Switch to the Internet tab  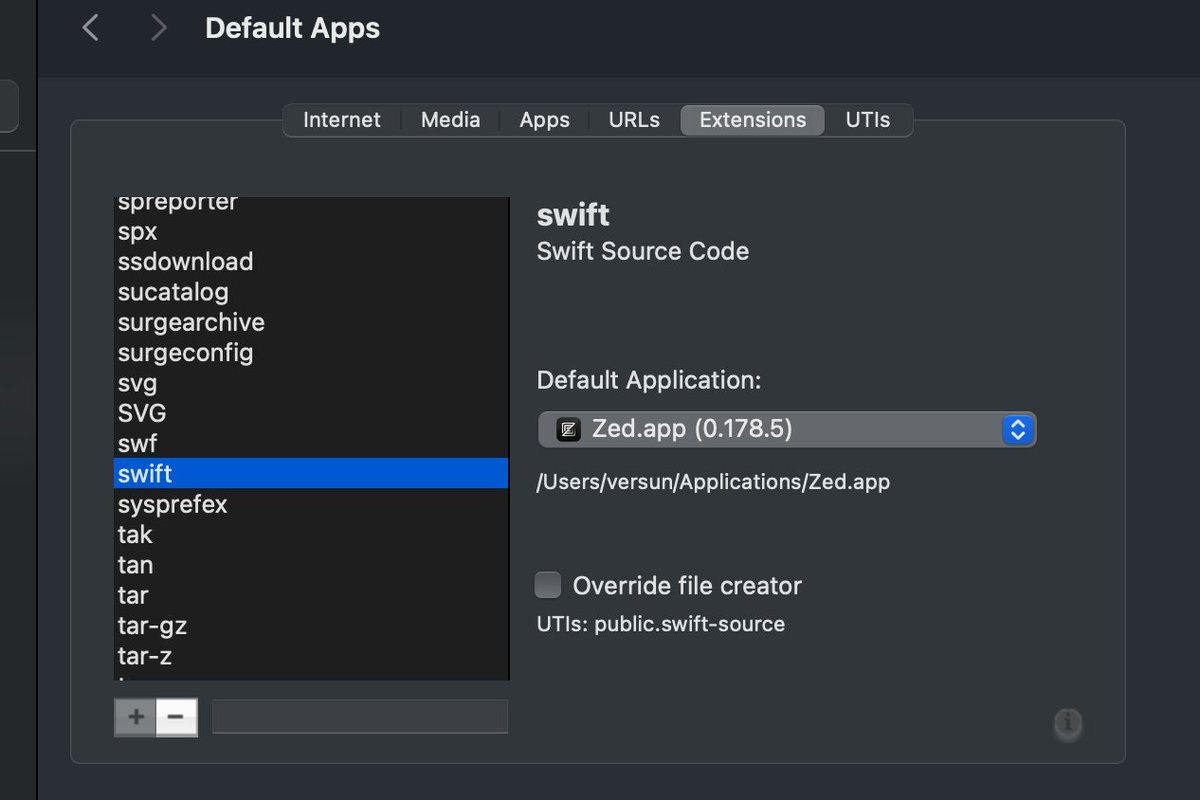(x=342, y=120)
